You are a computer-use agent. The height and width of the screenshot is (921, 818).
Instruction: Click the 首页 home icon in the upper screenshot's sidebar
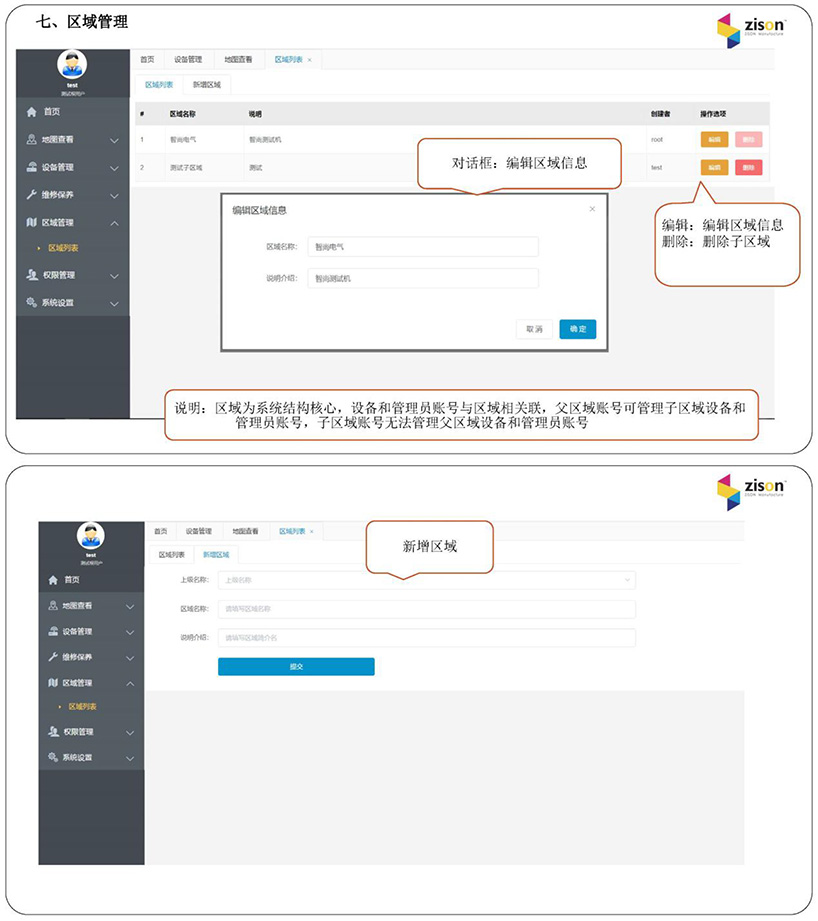[32, 112]
